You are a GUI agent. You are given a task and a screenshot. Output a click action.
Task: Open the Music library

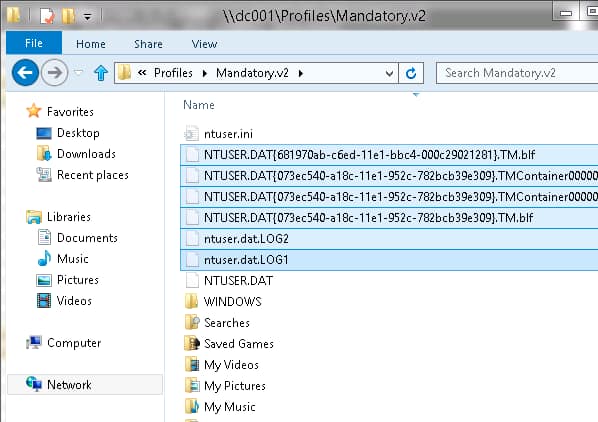click(x=72, y=258)
